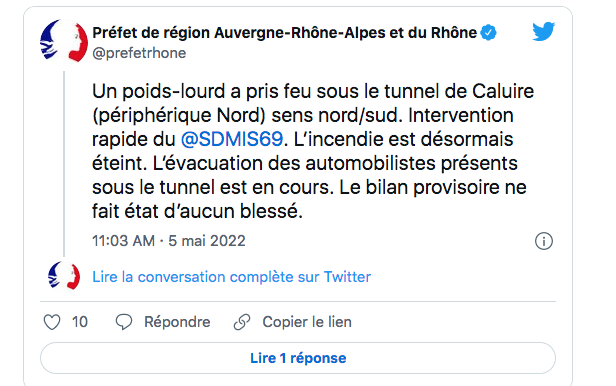Open the Préfet de région account name

tap(284, 33)
